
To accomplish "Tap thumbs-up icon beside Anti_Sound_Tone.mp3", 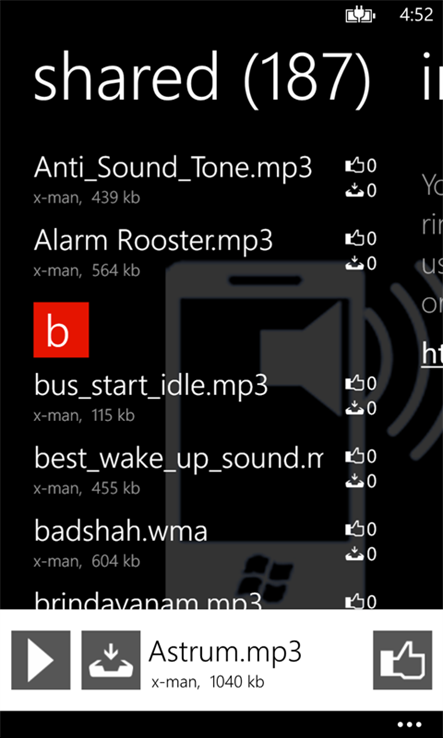I will click(x=354, y=165).
